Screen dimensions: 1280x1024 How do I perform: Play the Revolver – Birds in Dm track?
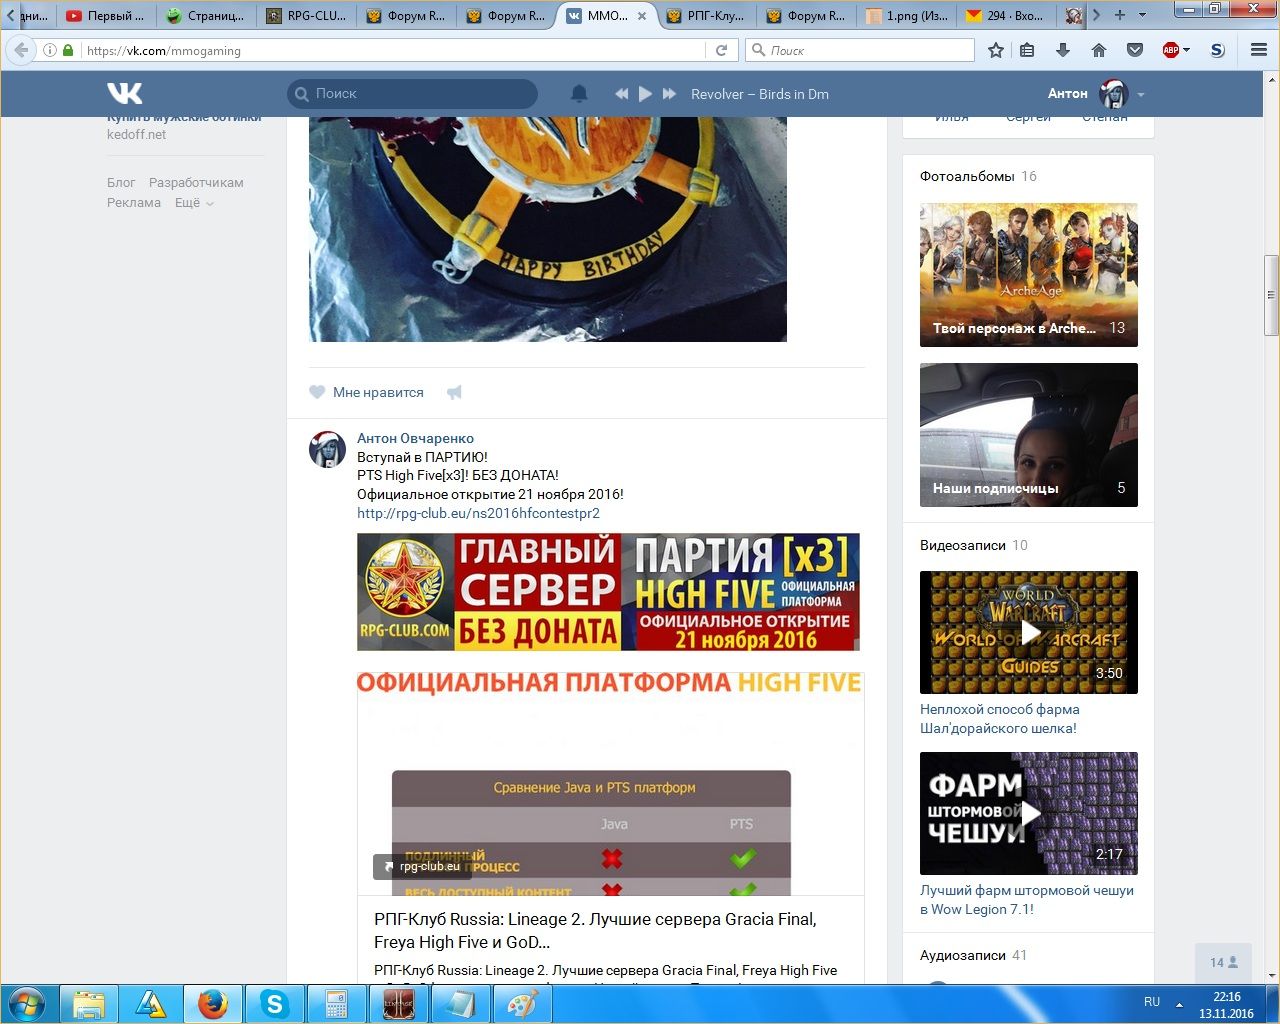coord(645,93)
